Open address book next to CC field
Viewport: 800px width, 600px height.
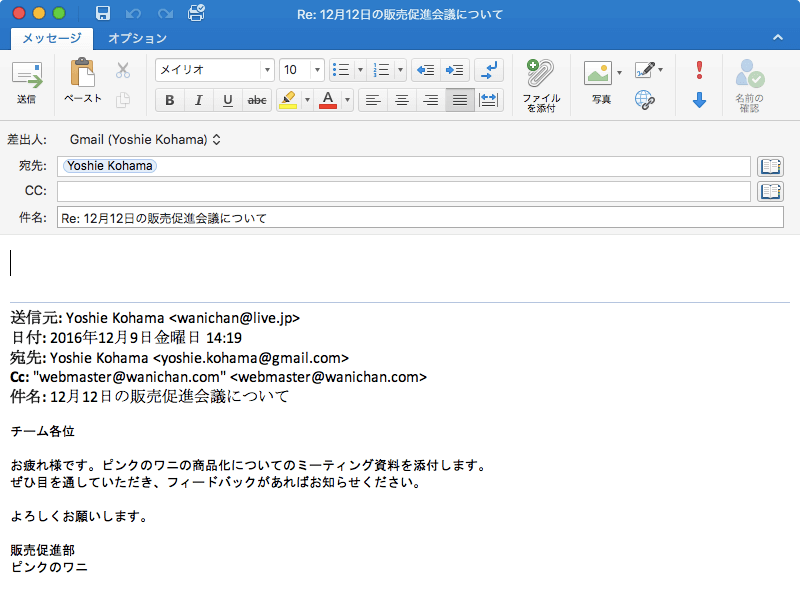[x=770, y=191]
